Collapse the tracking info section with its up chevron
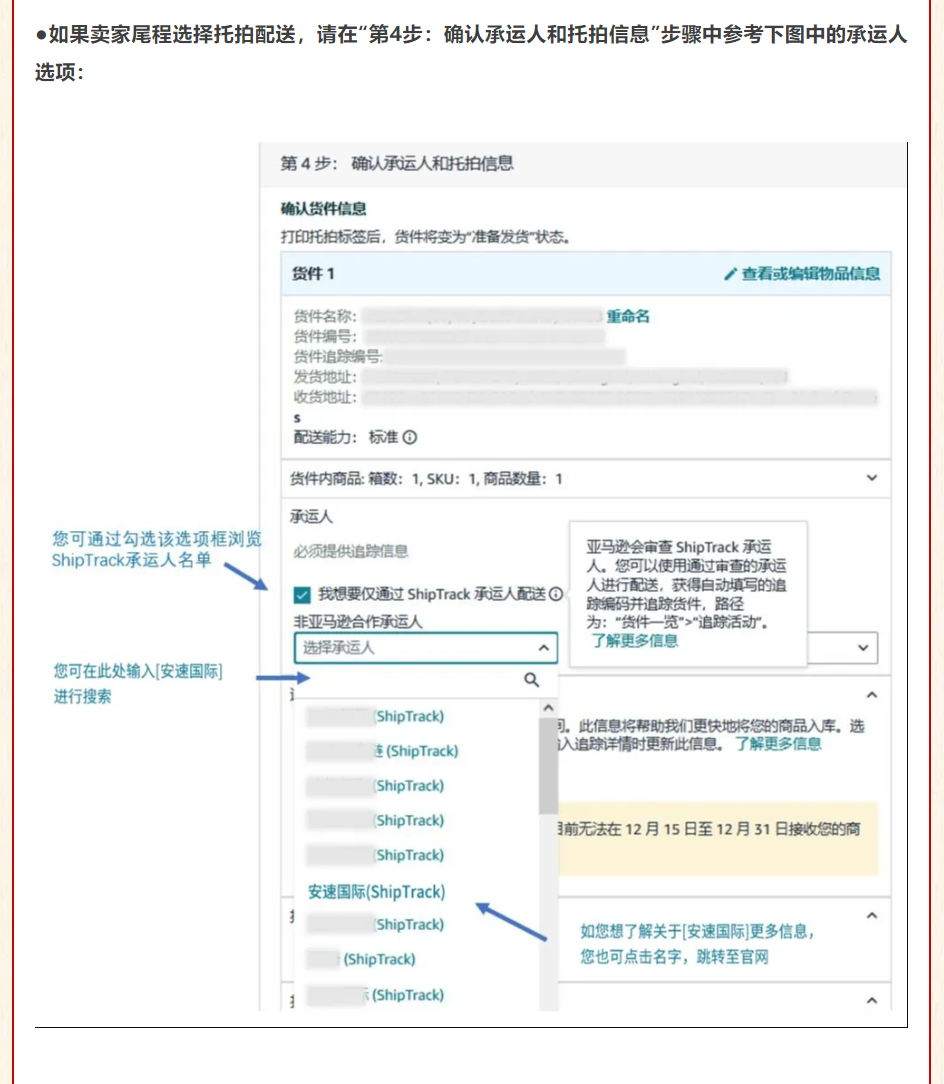Screen dimensions: 944x1084 coord(872,692)
